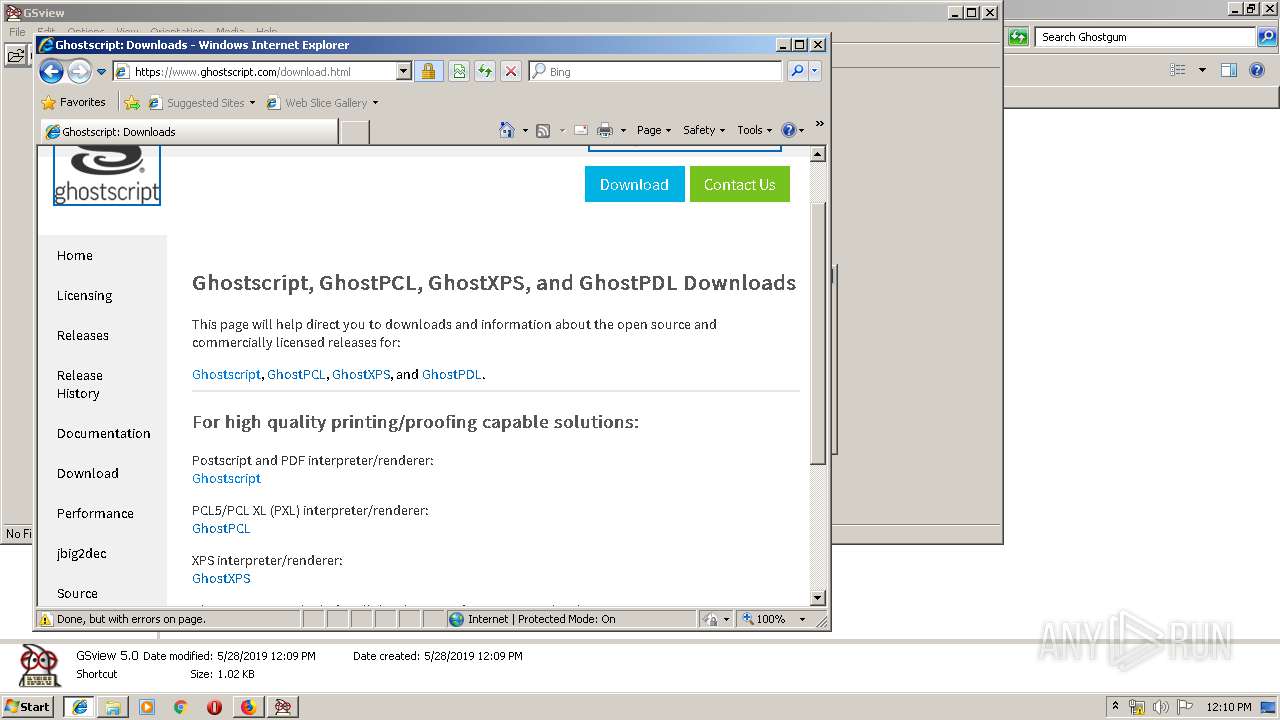1280x720 pixels.
Task: Click Explorer preview pane toggle icon
Action: (1229, 70)
